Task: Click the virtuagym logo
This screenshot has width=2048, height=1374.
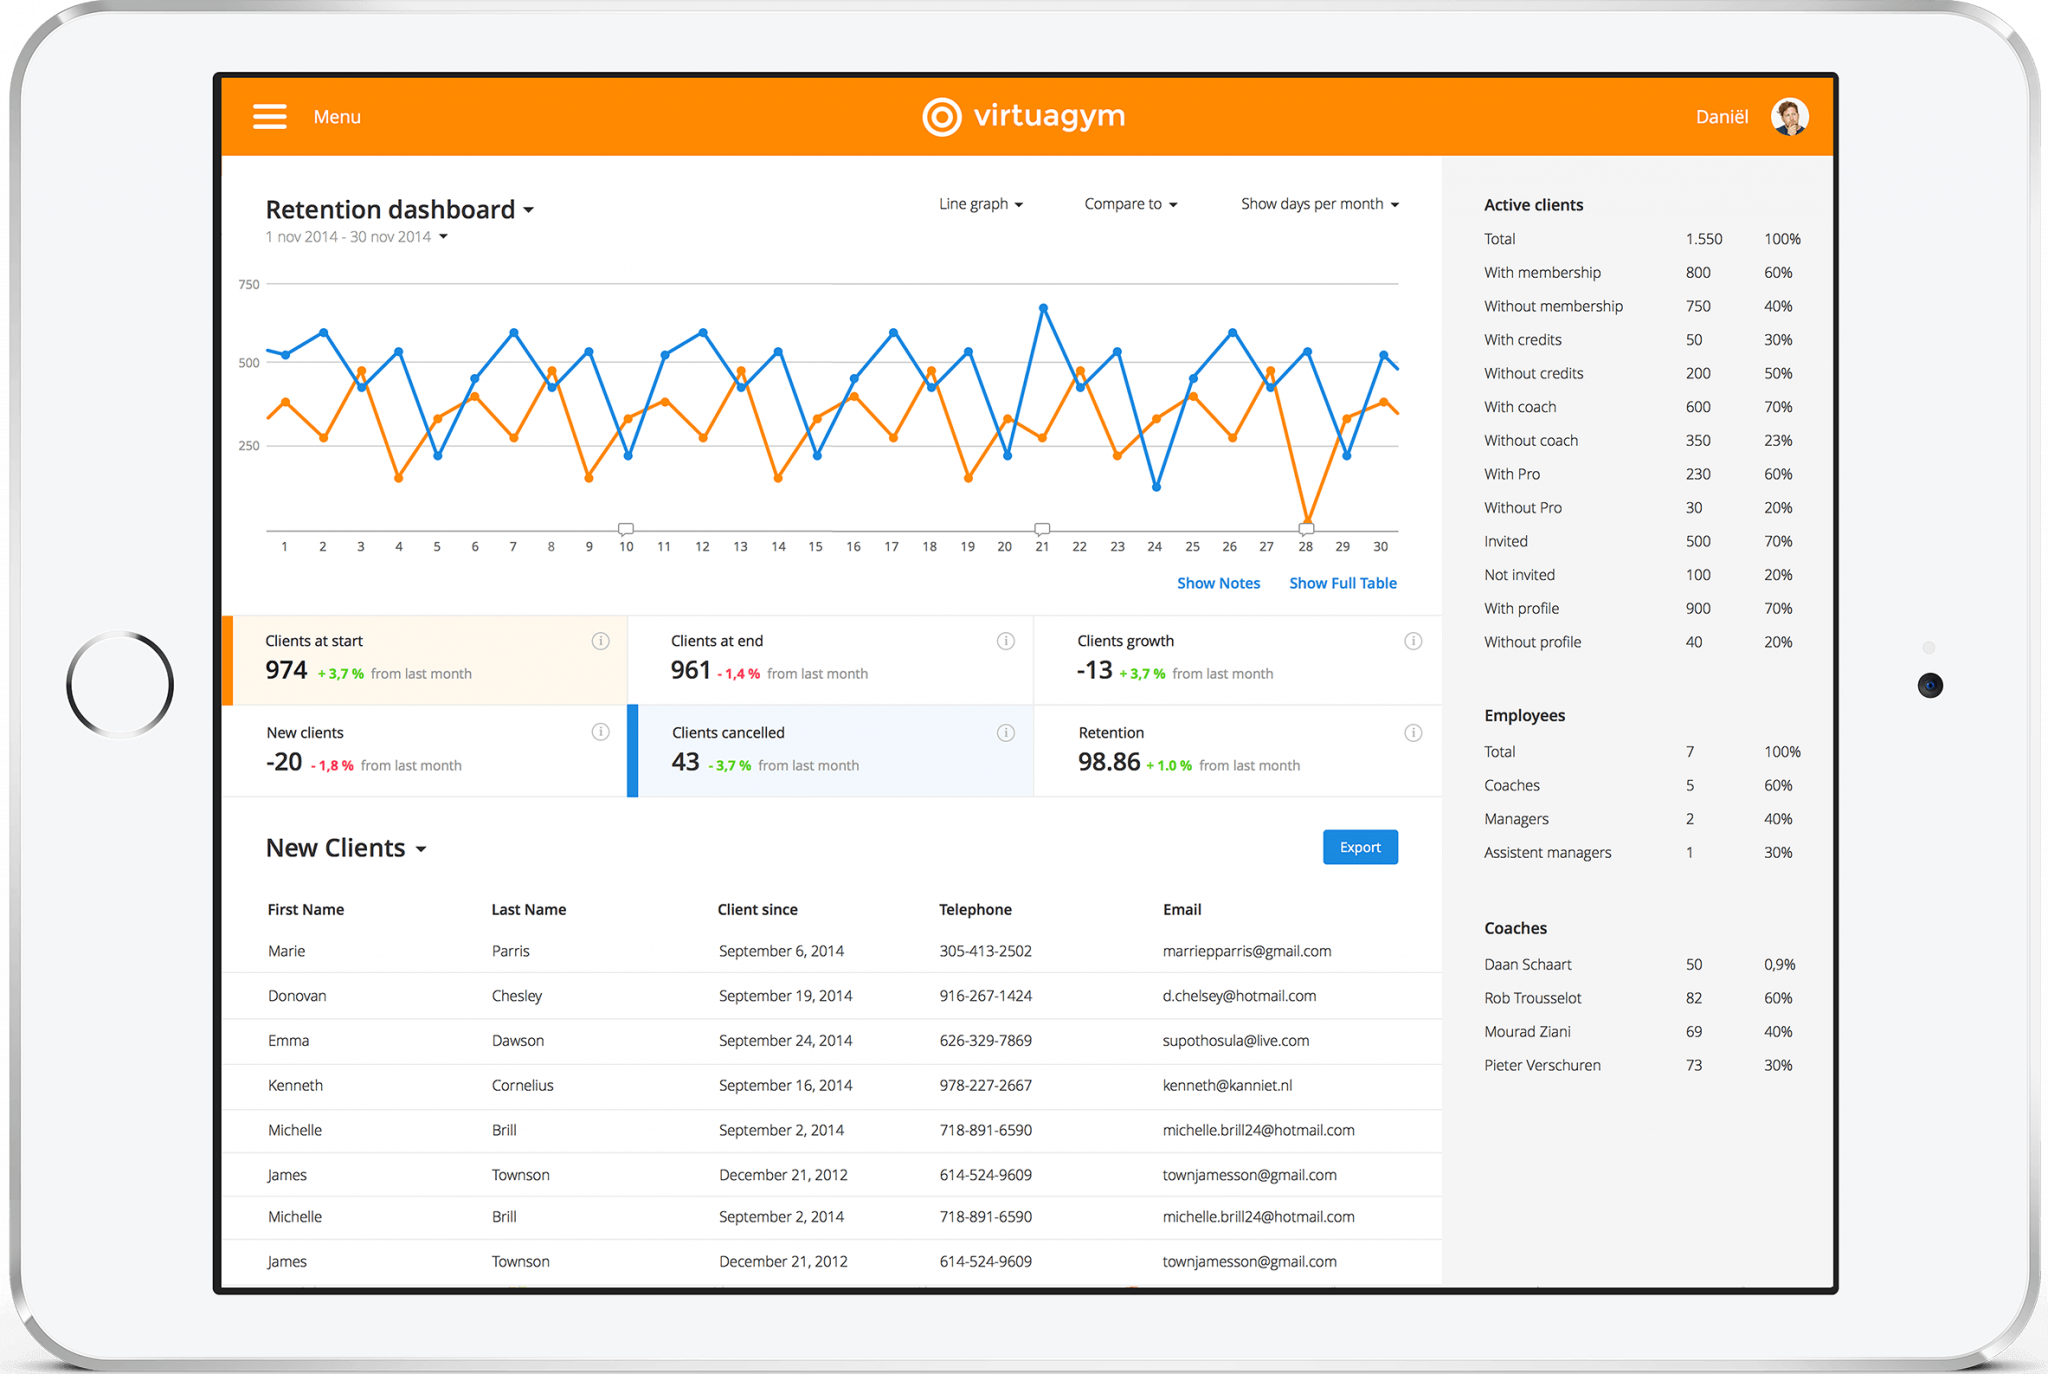Action: 1023,116
